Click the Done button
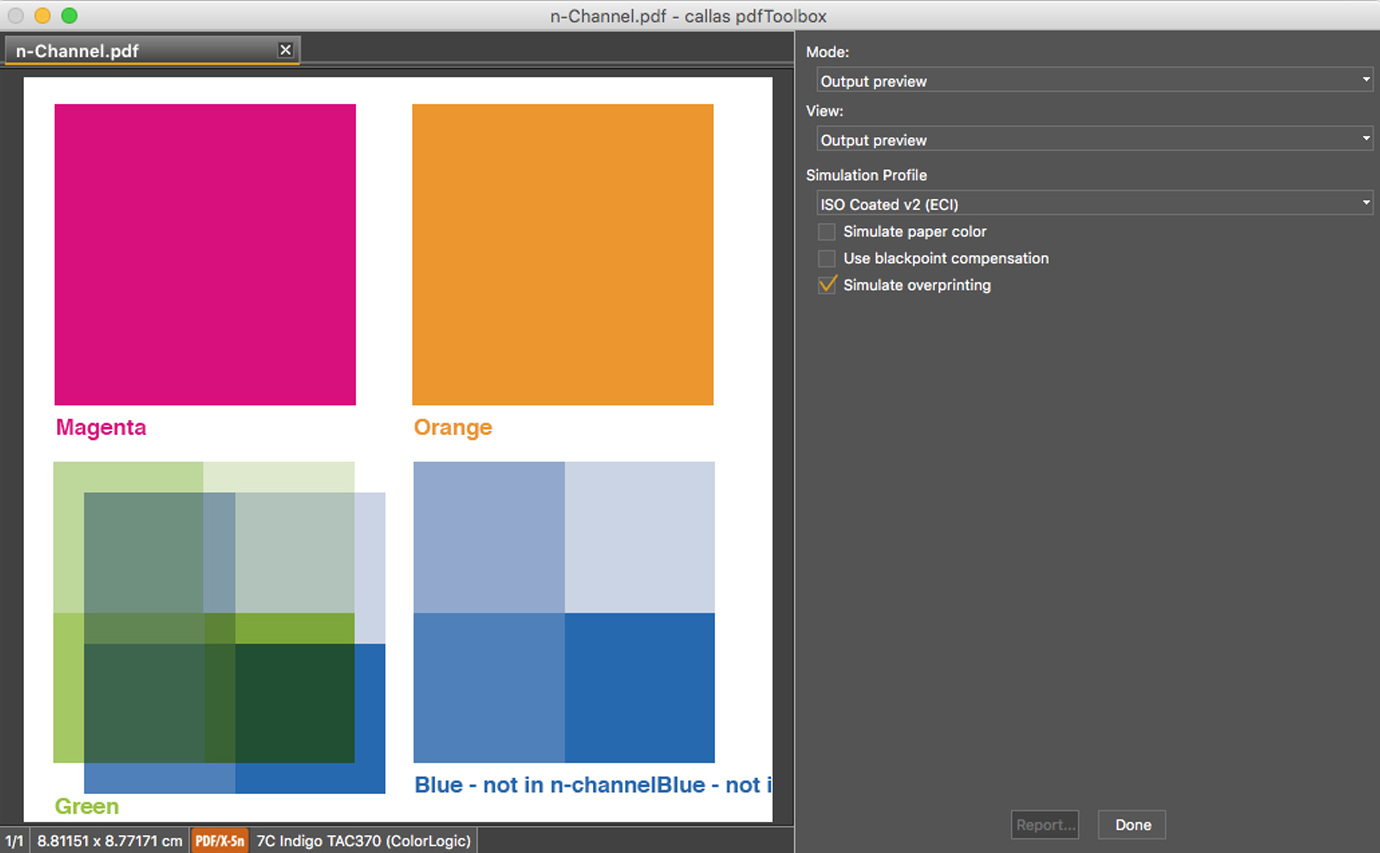The image size is (1380, 853). (1133, 825)
